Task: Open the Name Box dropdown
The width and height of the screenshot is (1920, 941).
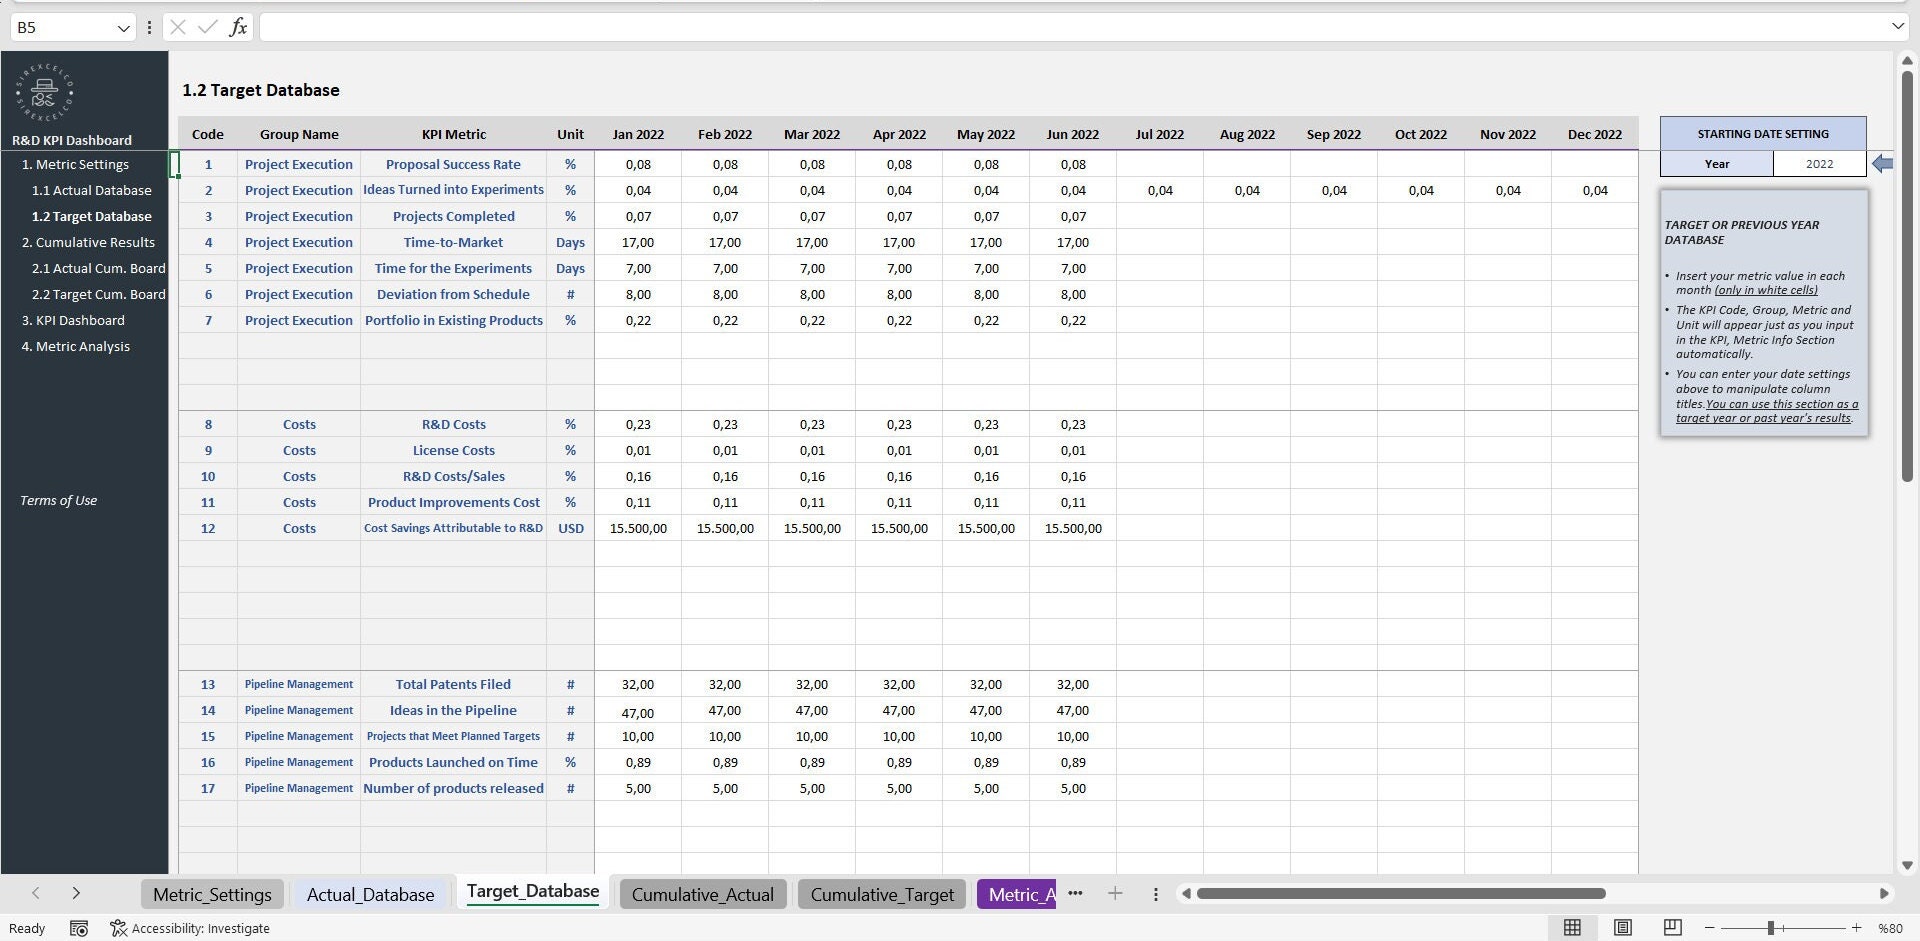Action: [x=123, y=27]
